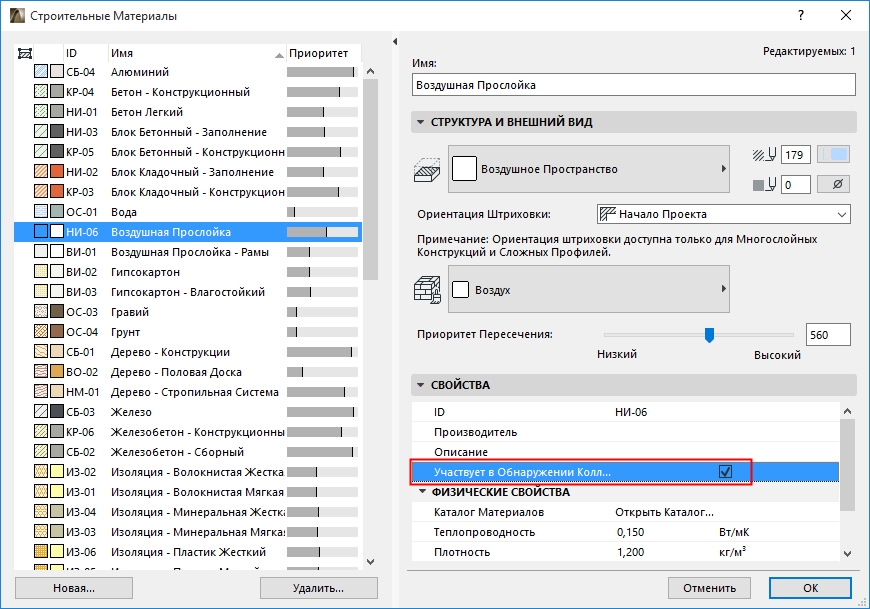Open Воздух surface picker
Viewport: 870px width, 609px height.
589,289
